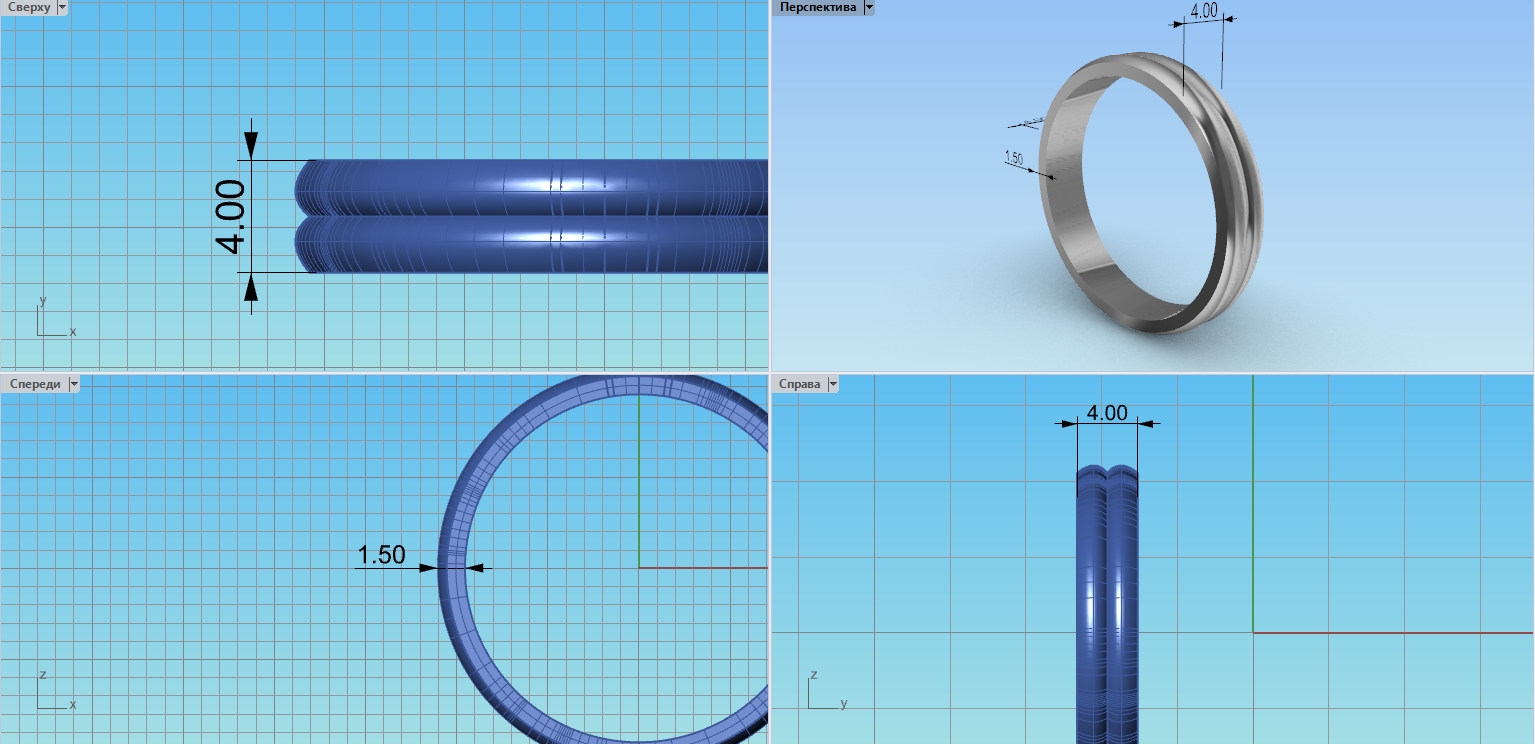Click the Справа viewport title label
The width and height of the screenshot is (1535, 744).
click(799, 384)
